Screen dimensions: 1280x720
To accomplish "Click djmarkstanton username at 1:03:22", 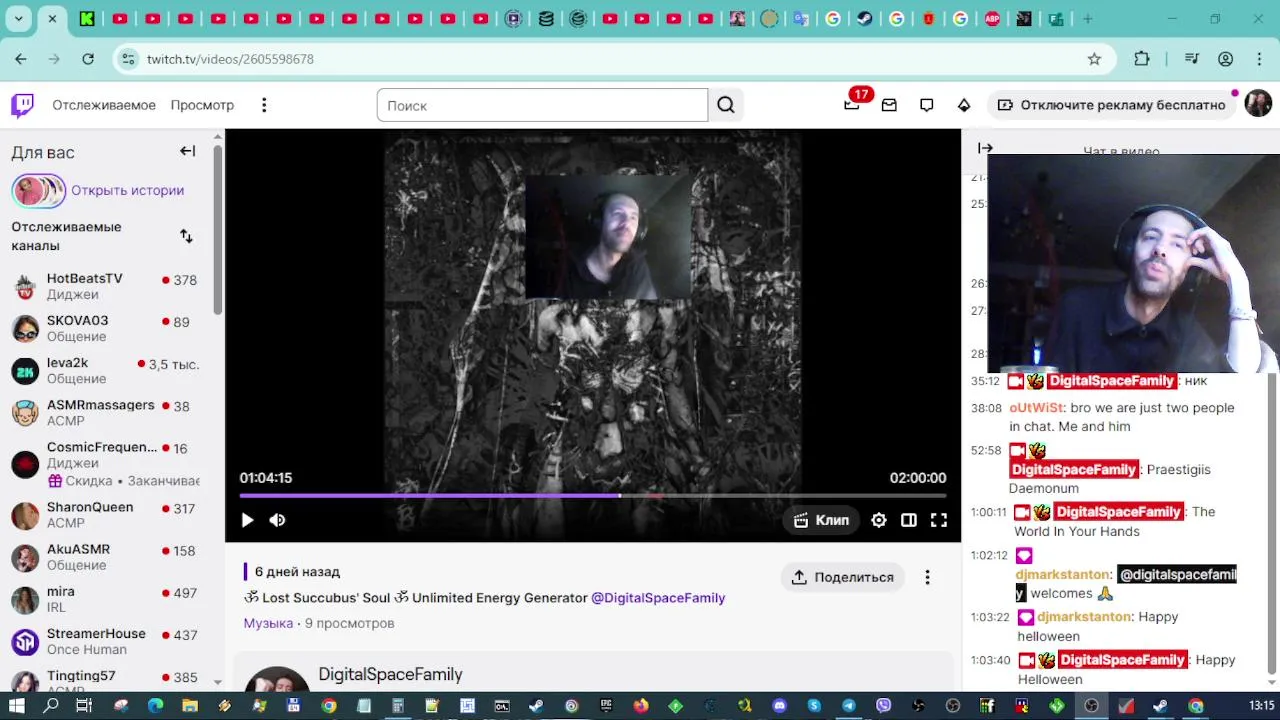I will pos(1084,617).
